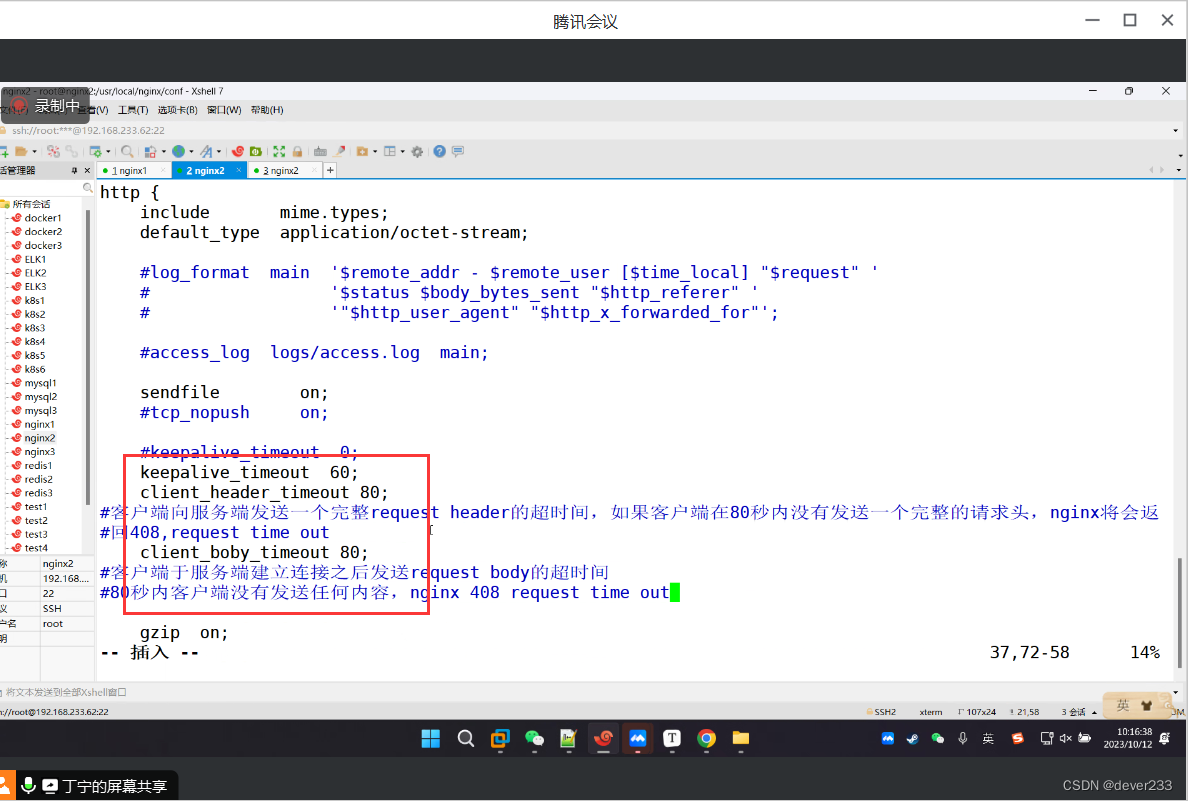This screenshot has width=1188, height=801.
Task: Click the font 'A' toolbar icon
Action: (205, 152)
